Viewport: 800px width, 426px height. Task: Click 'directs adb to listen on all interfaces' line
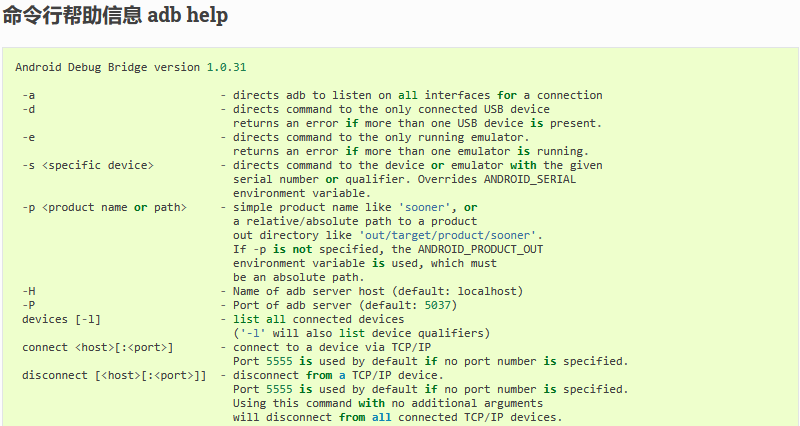tap(418, 95)
